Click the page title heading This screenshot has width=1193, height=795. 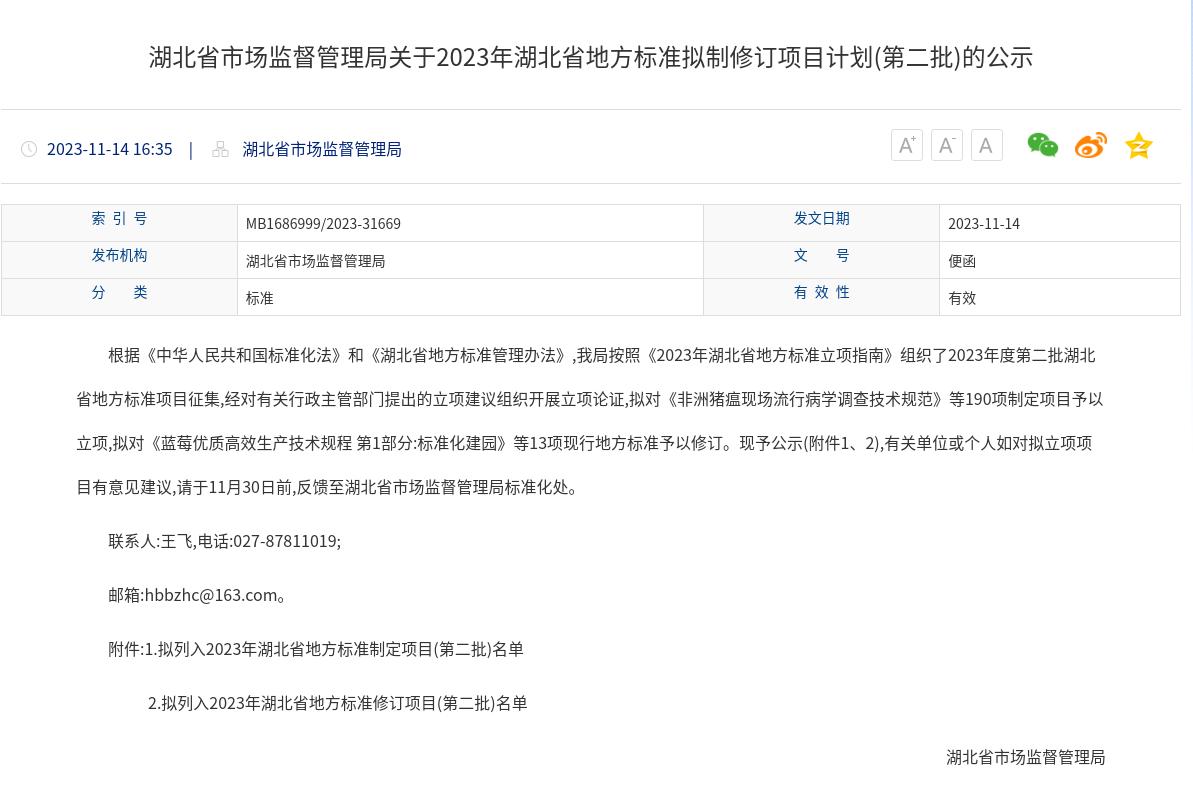[590, 57]
